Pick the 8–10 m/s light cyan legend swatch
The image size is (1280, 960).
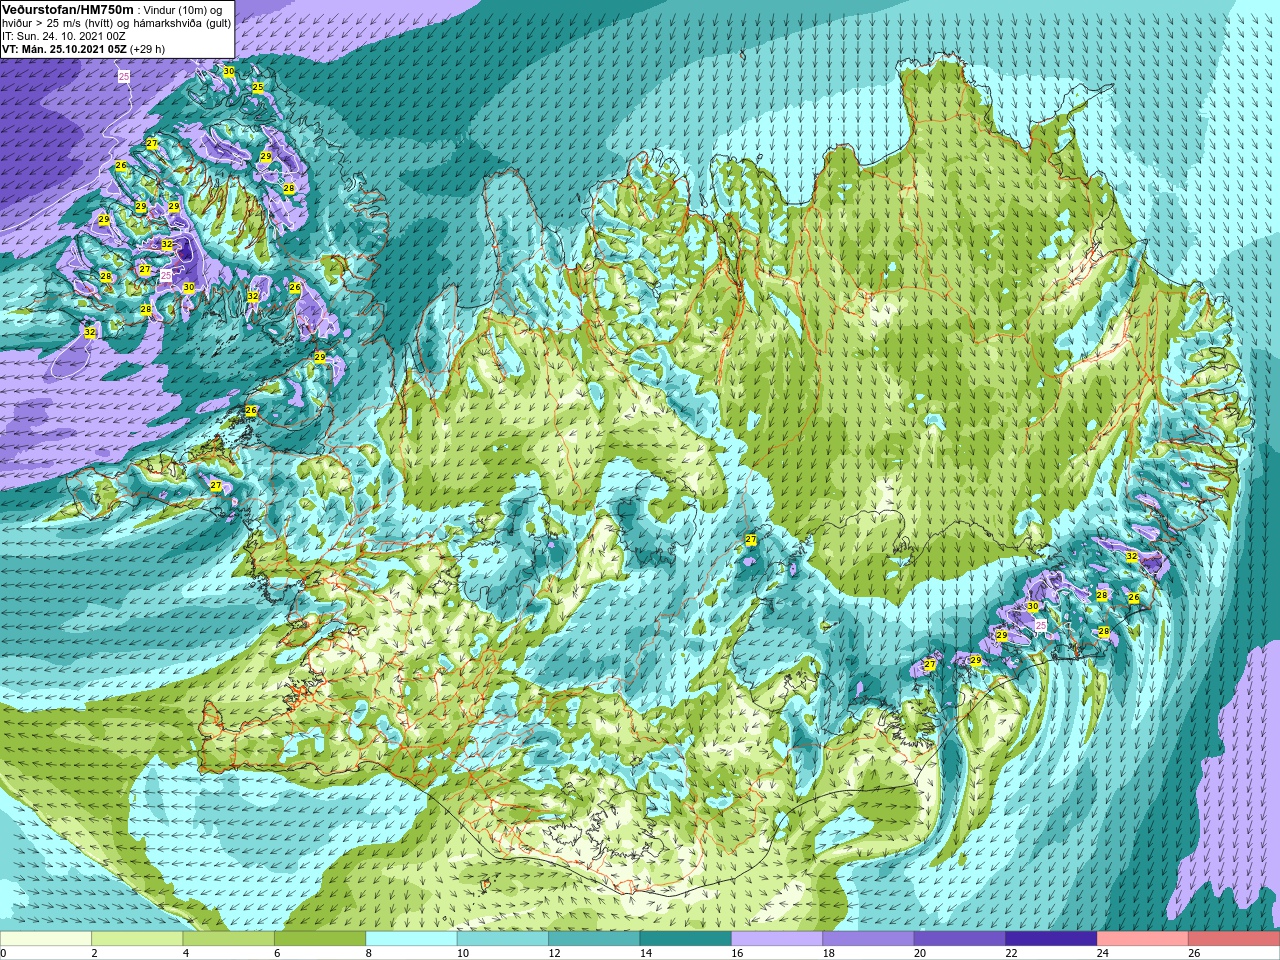411,938
